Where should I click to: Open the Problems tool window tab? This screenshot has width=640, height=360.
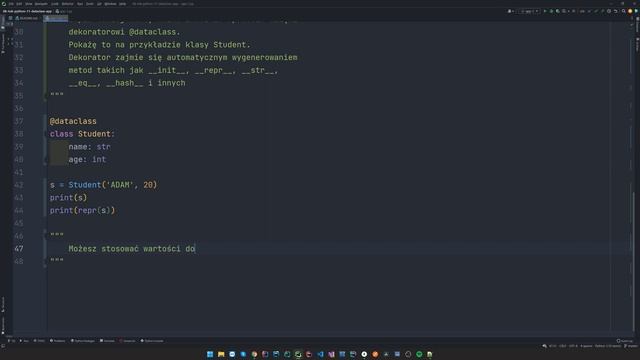(x=57, y=341)
